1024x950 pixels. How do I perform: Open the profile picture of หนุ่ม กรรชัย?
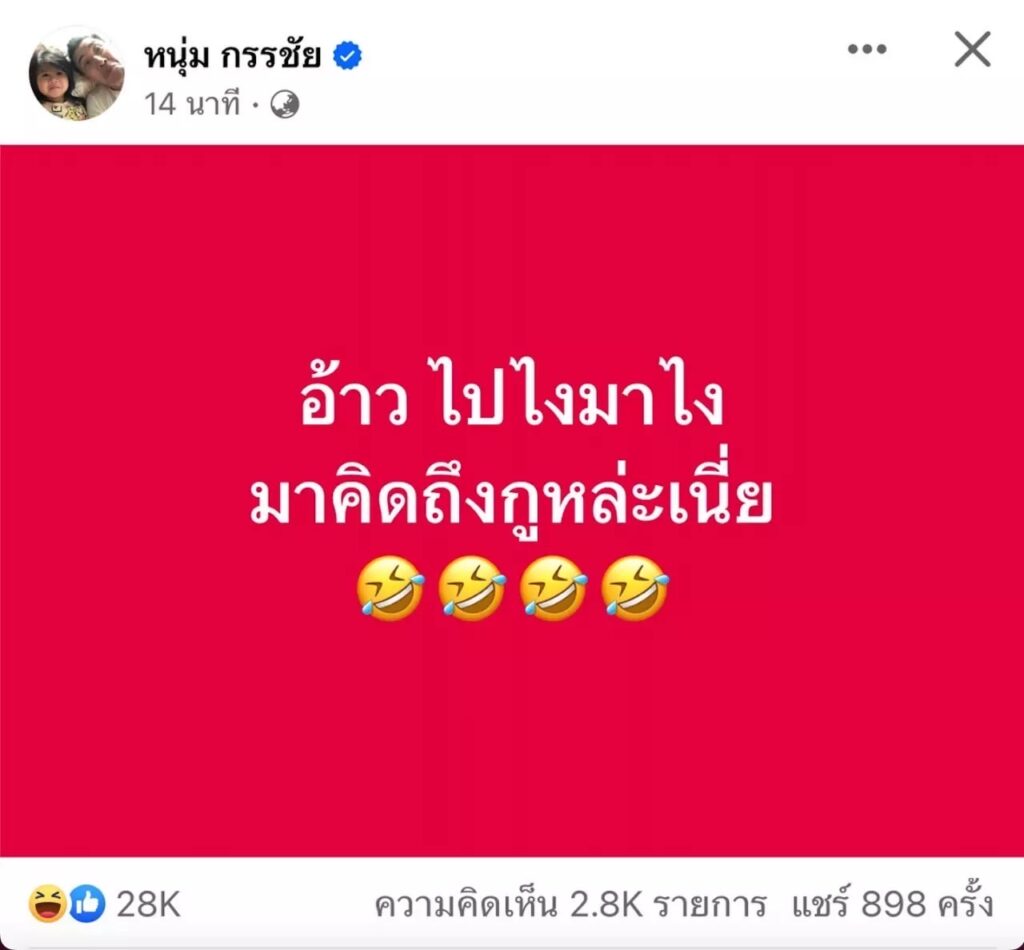click(77, 74)
